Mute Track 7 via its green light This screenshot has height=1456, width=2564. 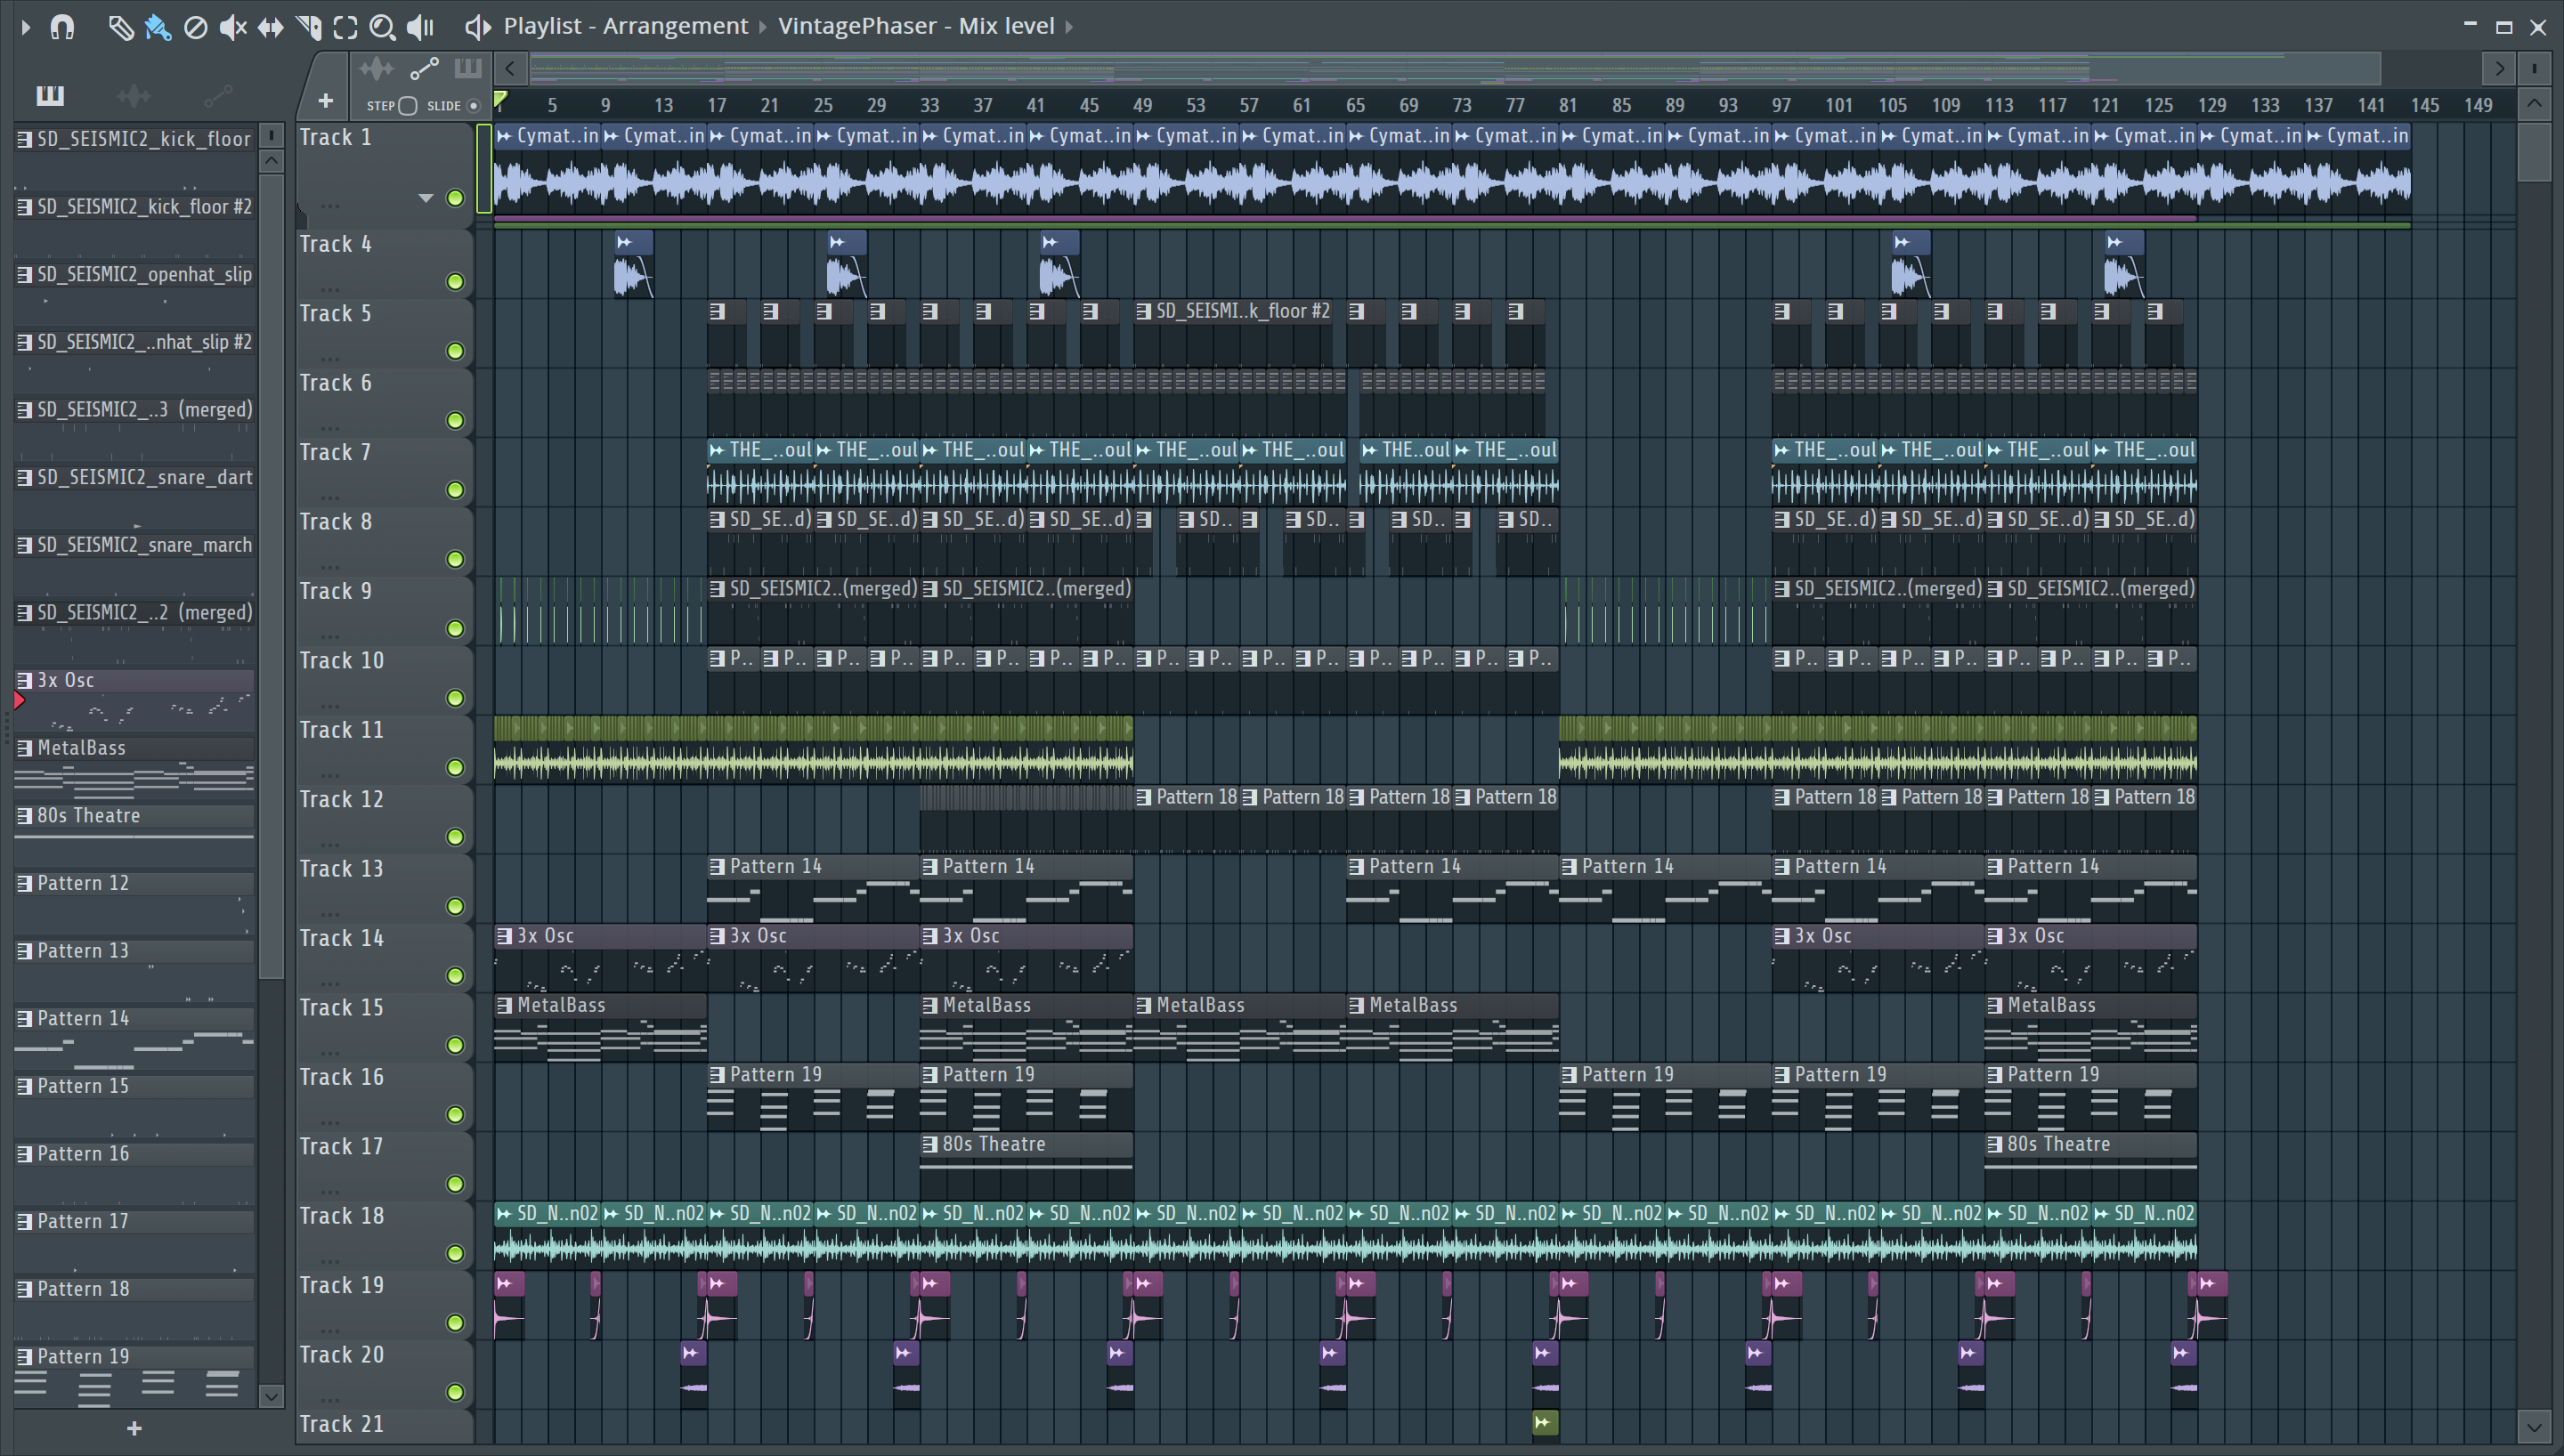(x=455, y=490)
